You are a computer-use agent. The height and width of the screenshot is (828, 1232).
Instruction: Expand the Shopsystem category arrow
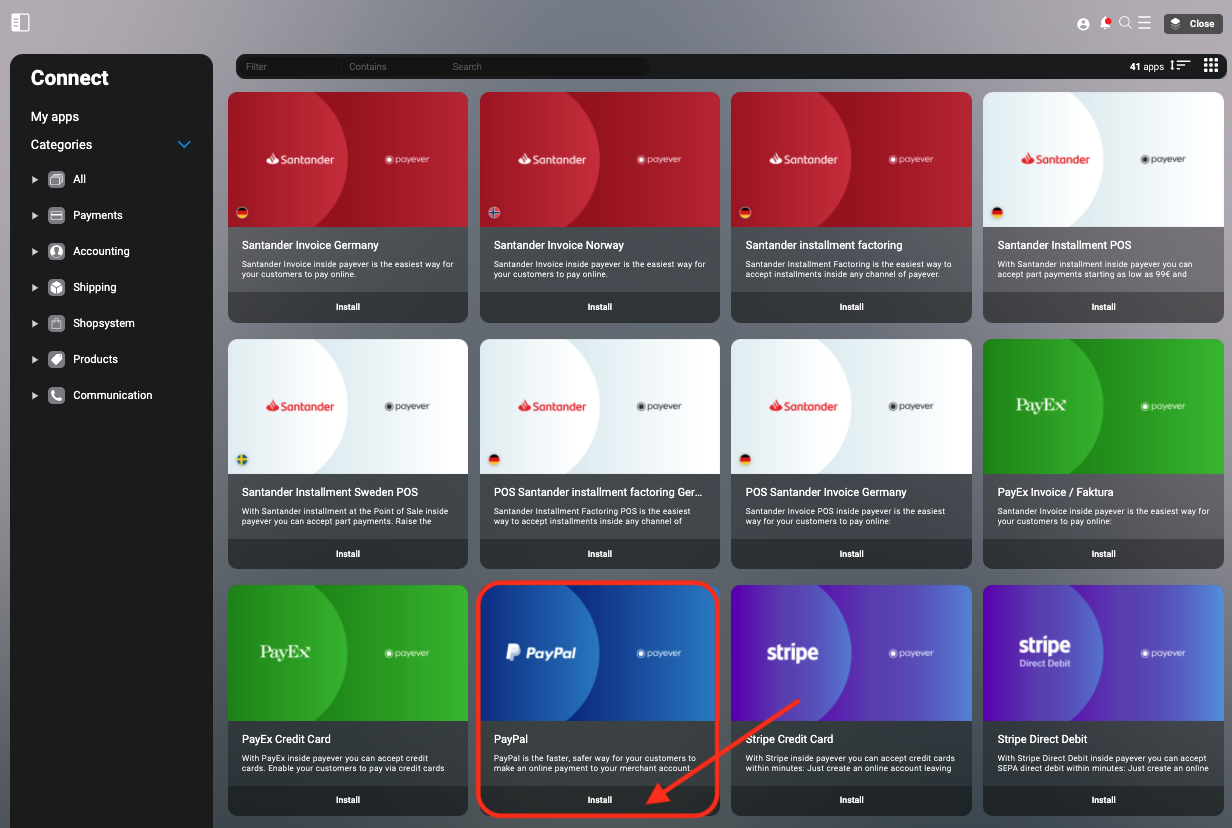35,324
